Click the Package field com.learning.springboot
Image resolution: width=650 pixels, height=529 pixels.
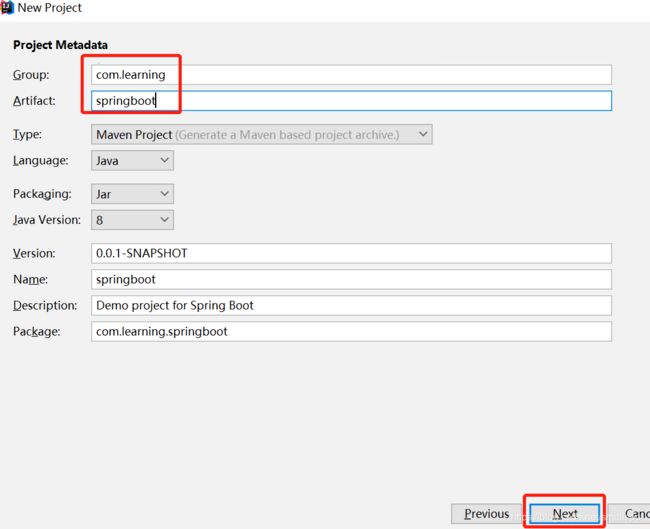pos(351,332)
